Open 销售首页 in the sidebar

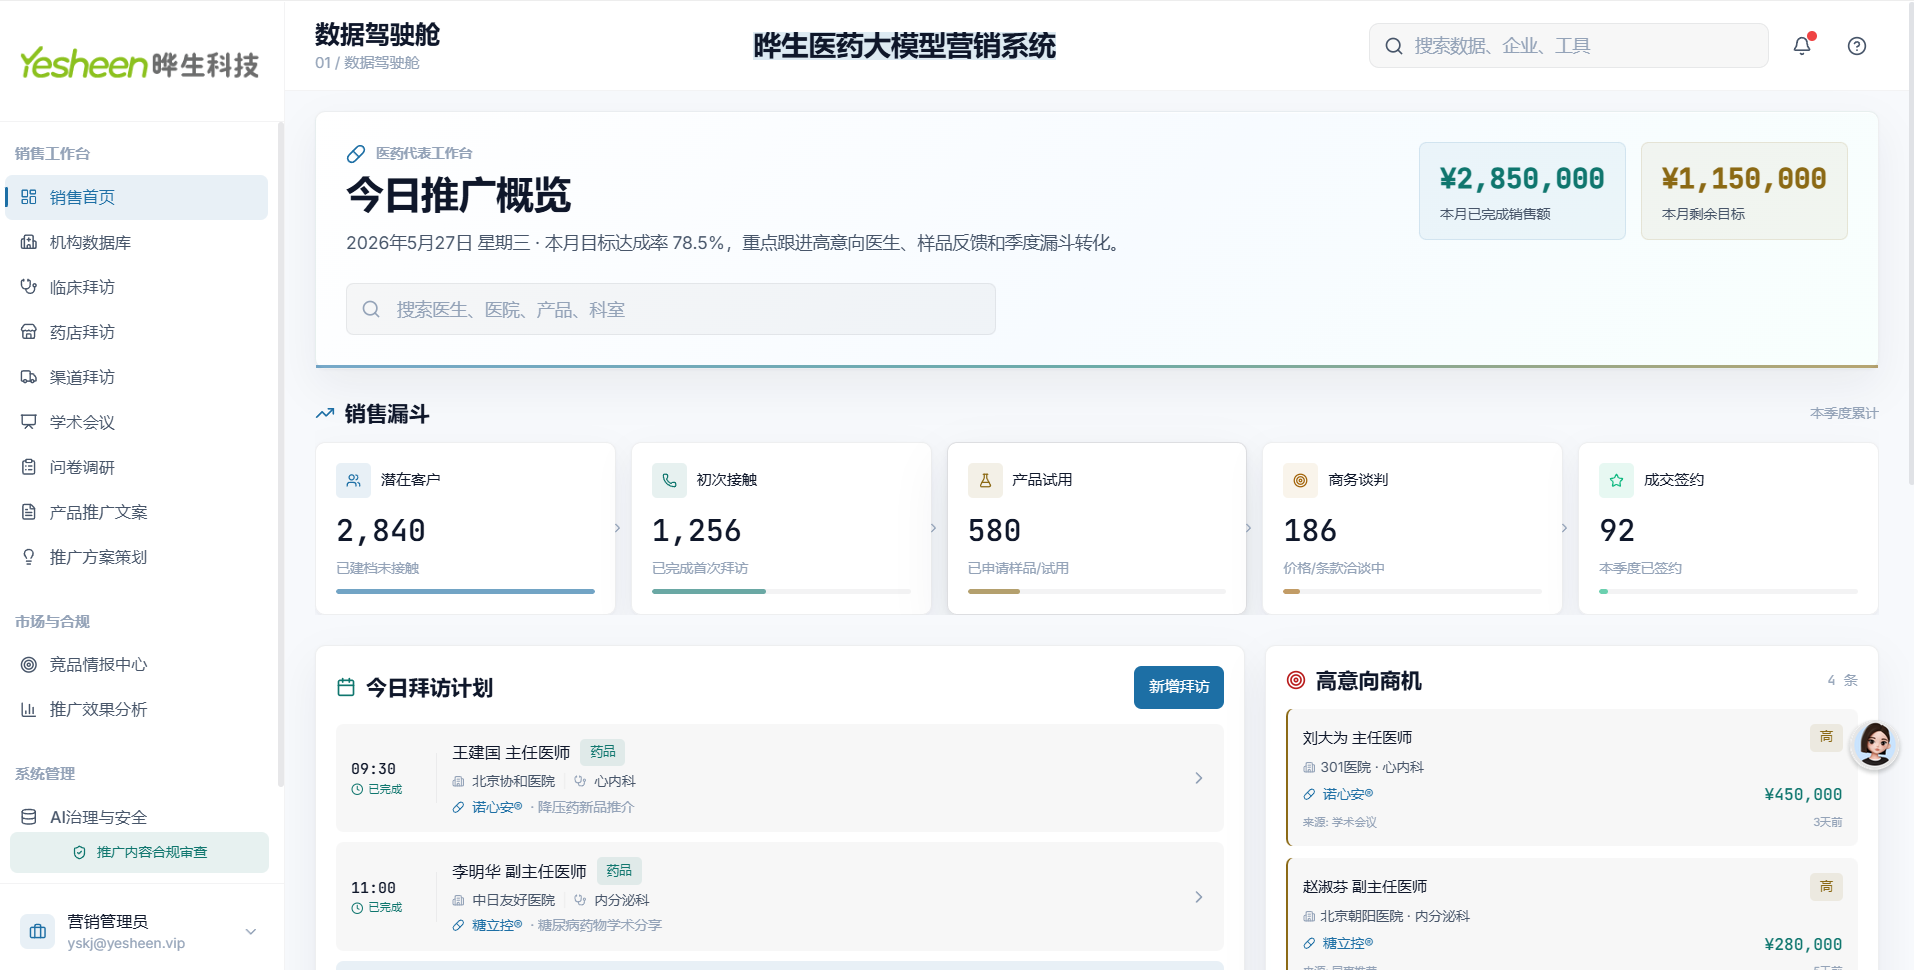(x=137, y=197)
